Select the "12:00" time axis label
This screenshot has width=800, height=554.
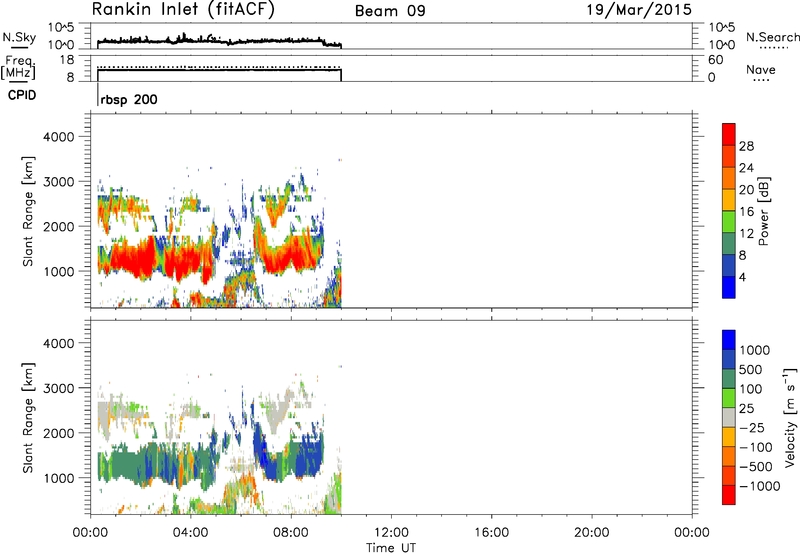[391, 533]
